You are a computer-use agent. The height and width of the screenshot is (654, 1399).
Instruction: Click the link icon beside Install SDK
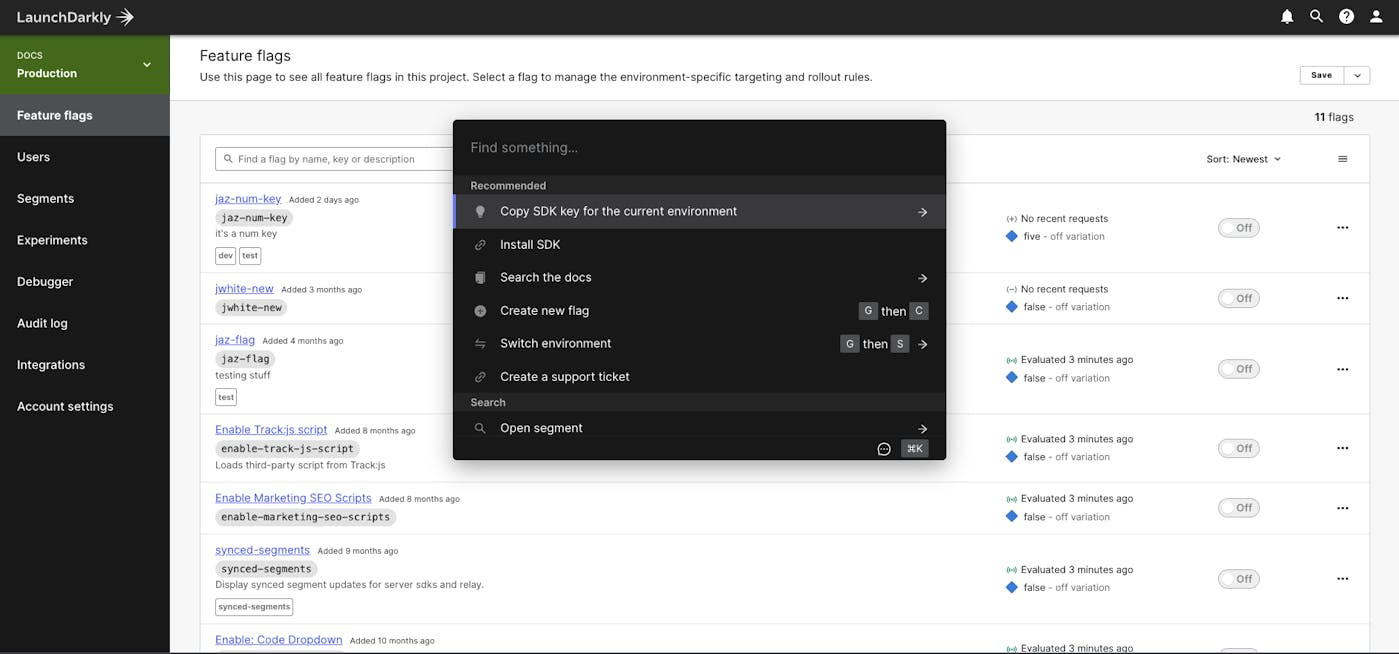pos(480,245)
